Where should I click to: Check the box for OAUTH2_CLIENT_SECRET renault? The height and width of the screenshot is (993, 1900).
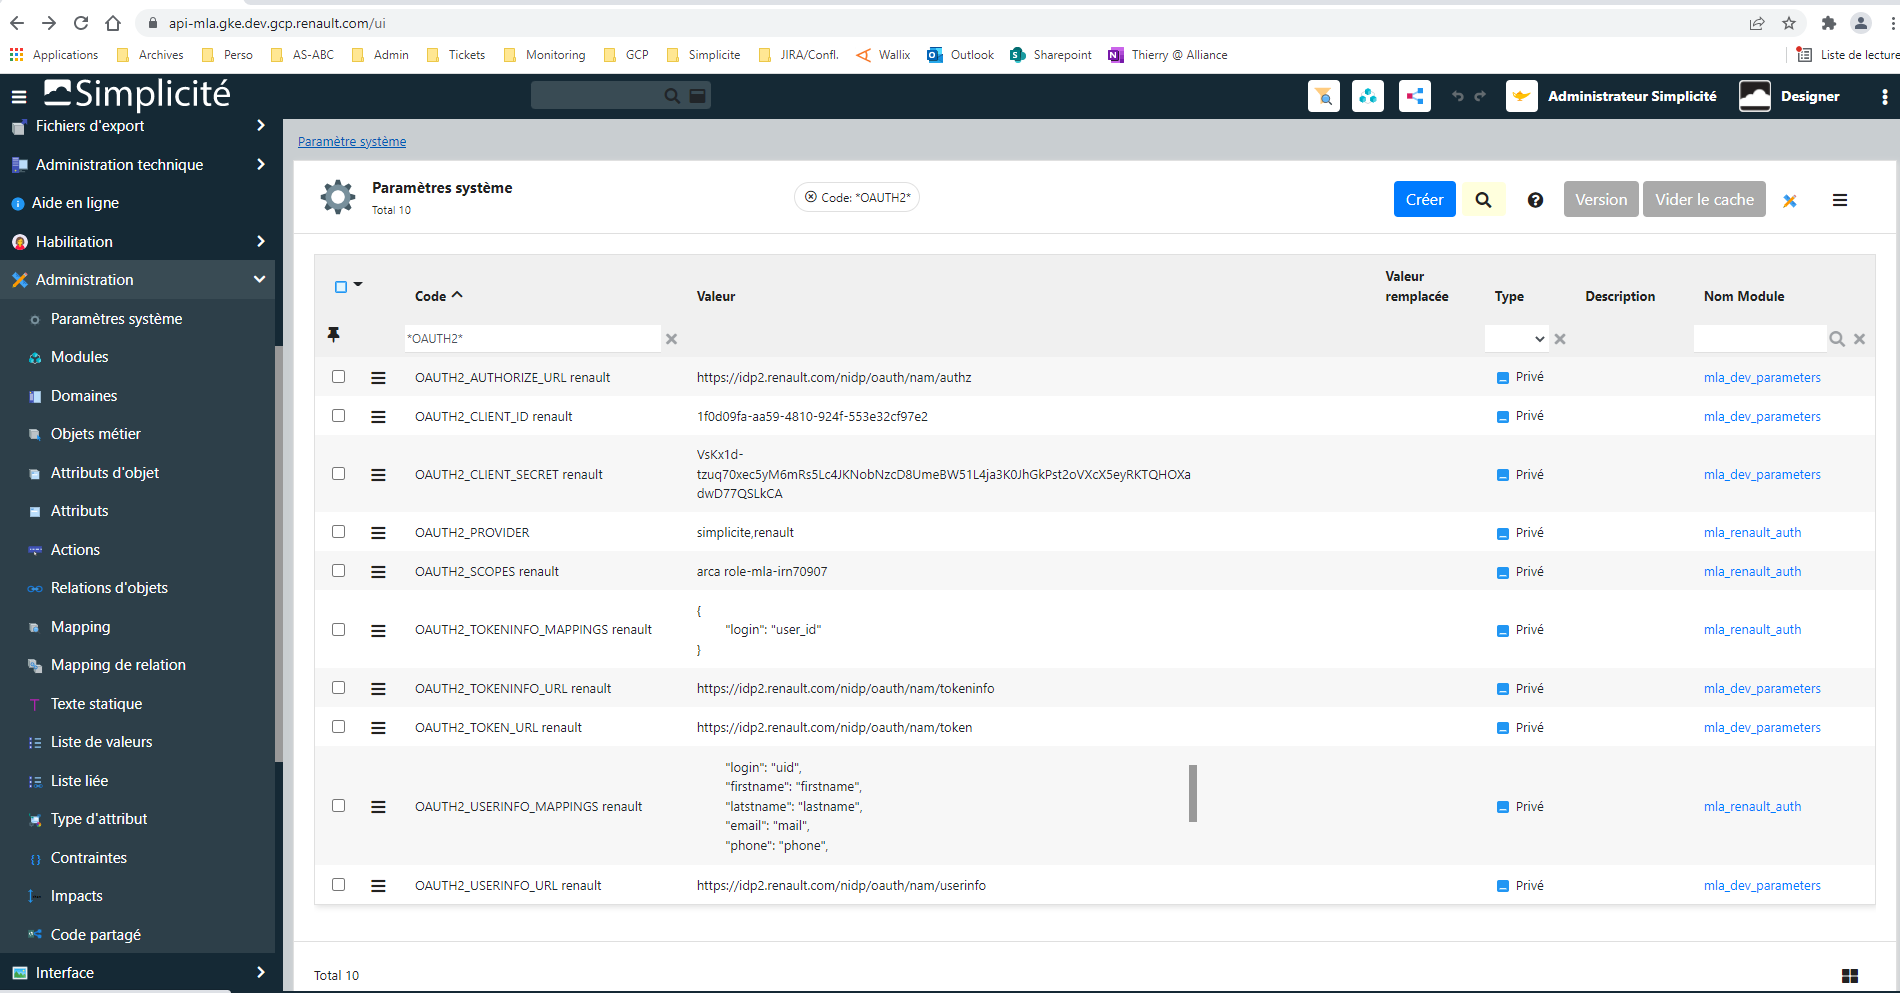pyautogui.click(x=339, y=474)
